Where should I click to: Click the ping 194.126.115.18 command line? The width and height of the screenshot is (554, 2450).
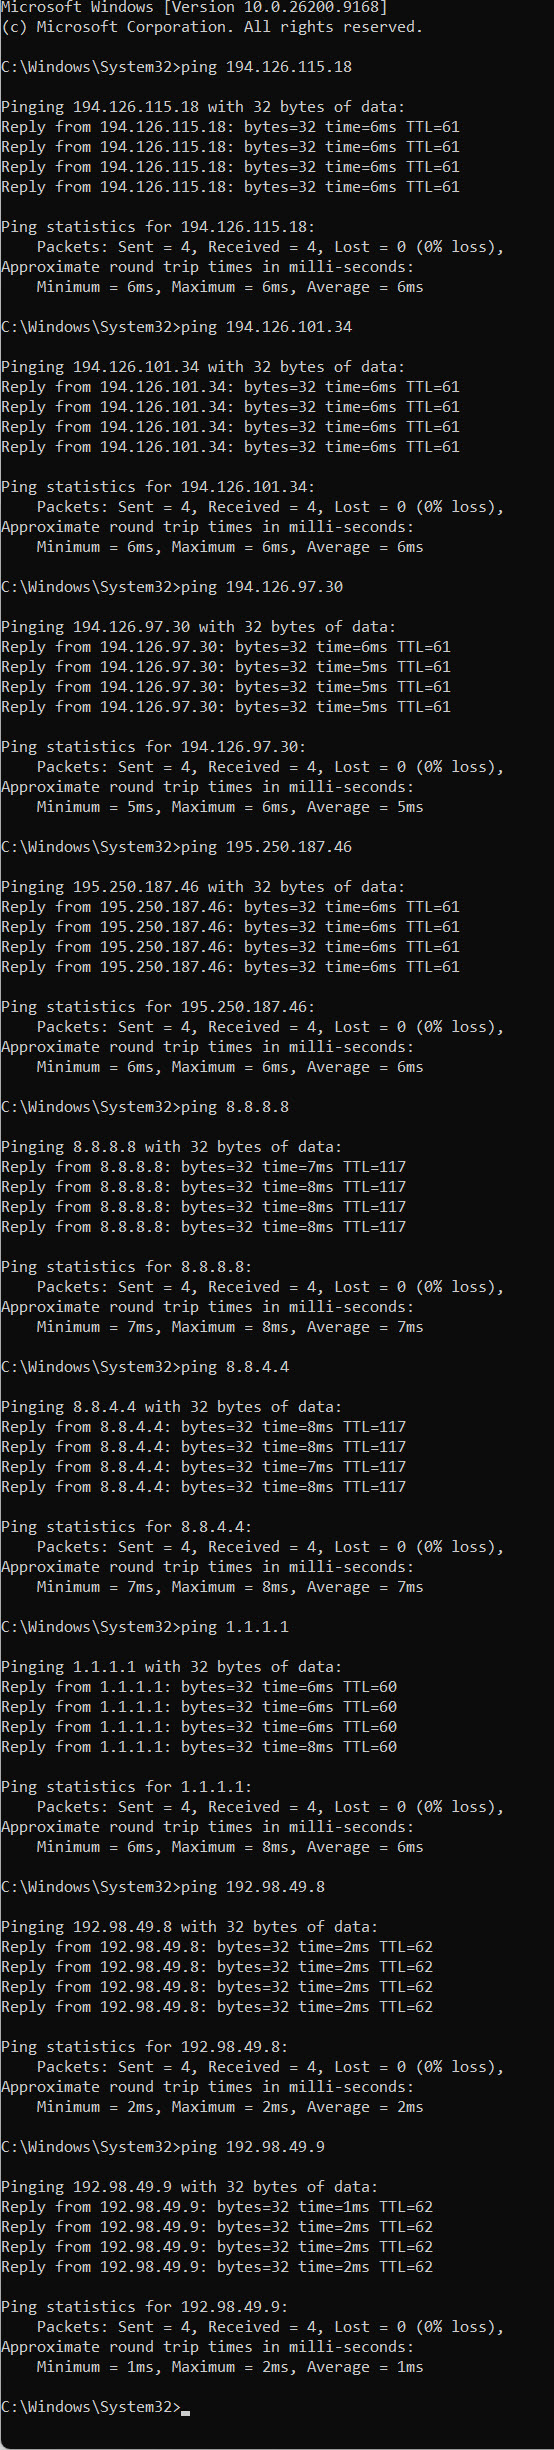coord(177,67)
